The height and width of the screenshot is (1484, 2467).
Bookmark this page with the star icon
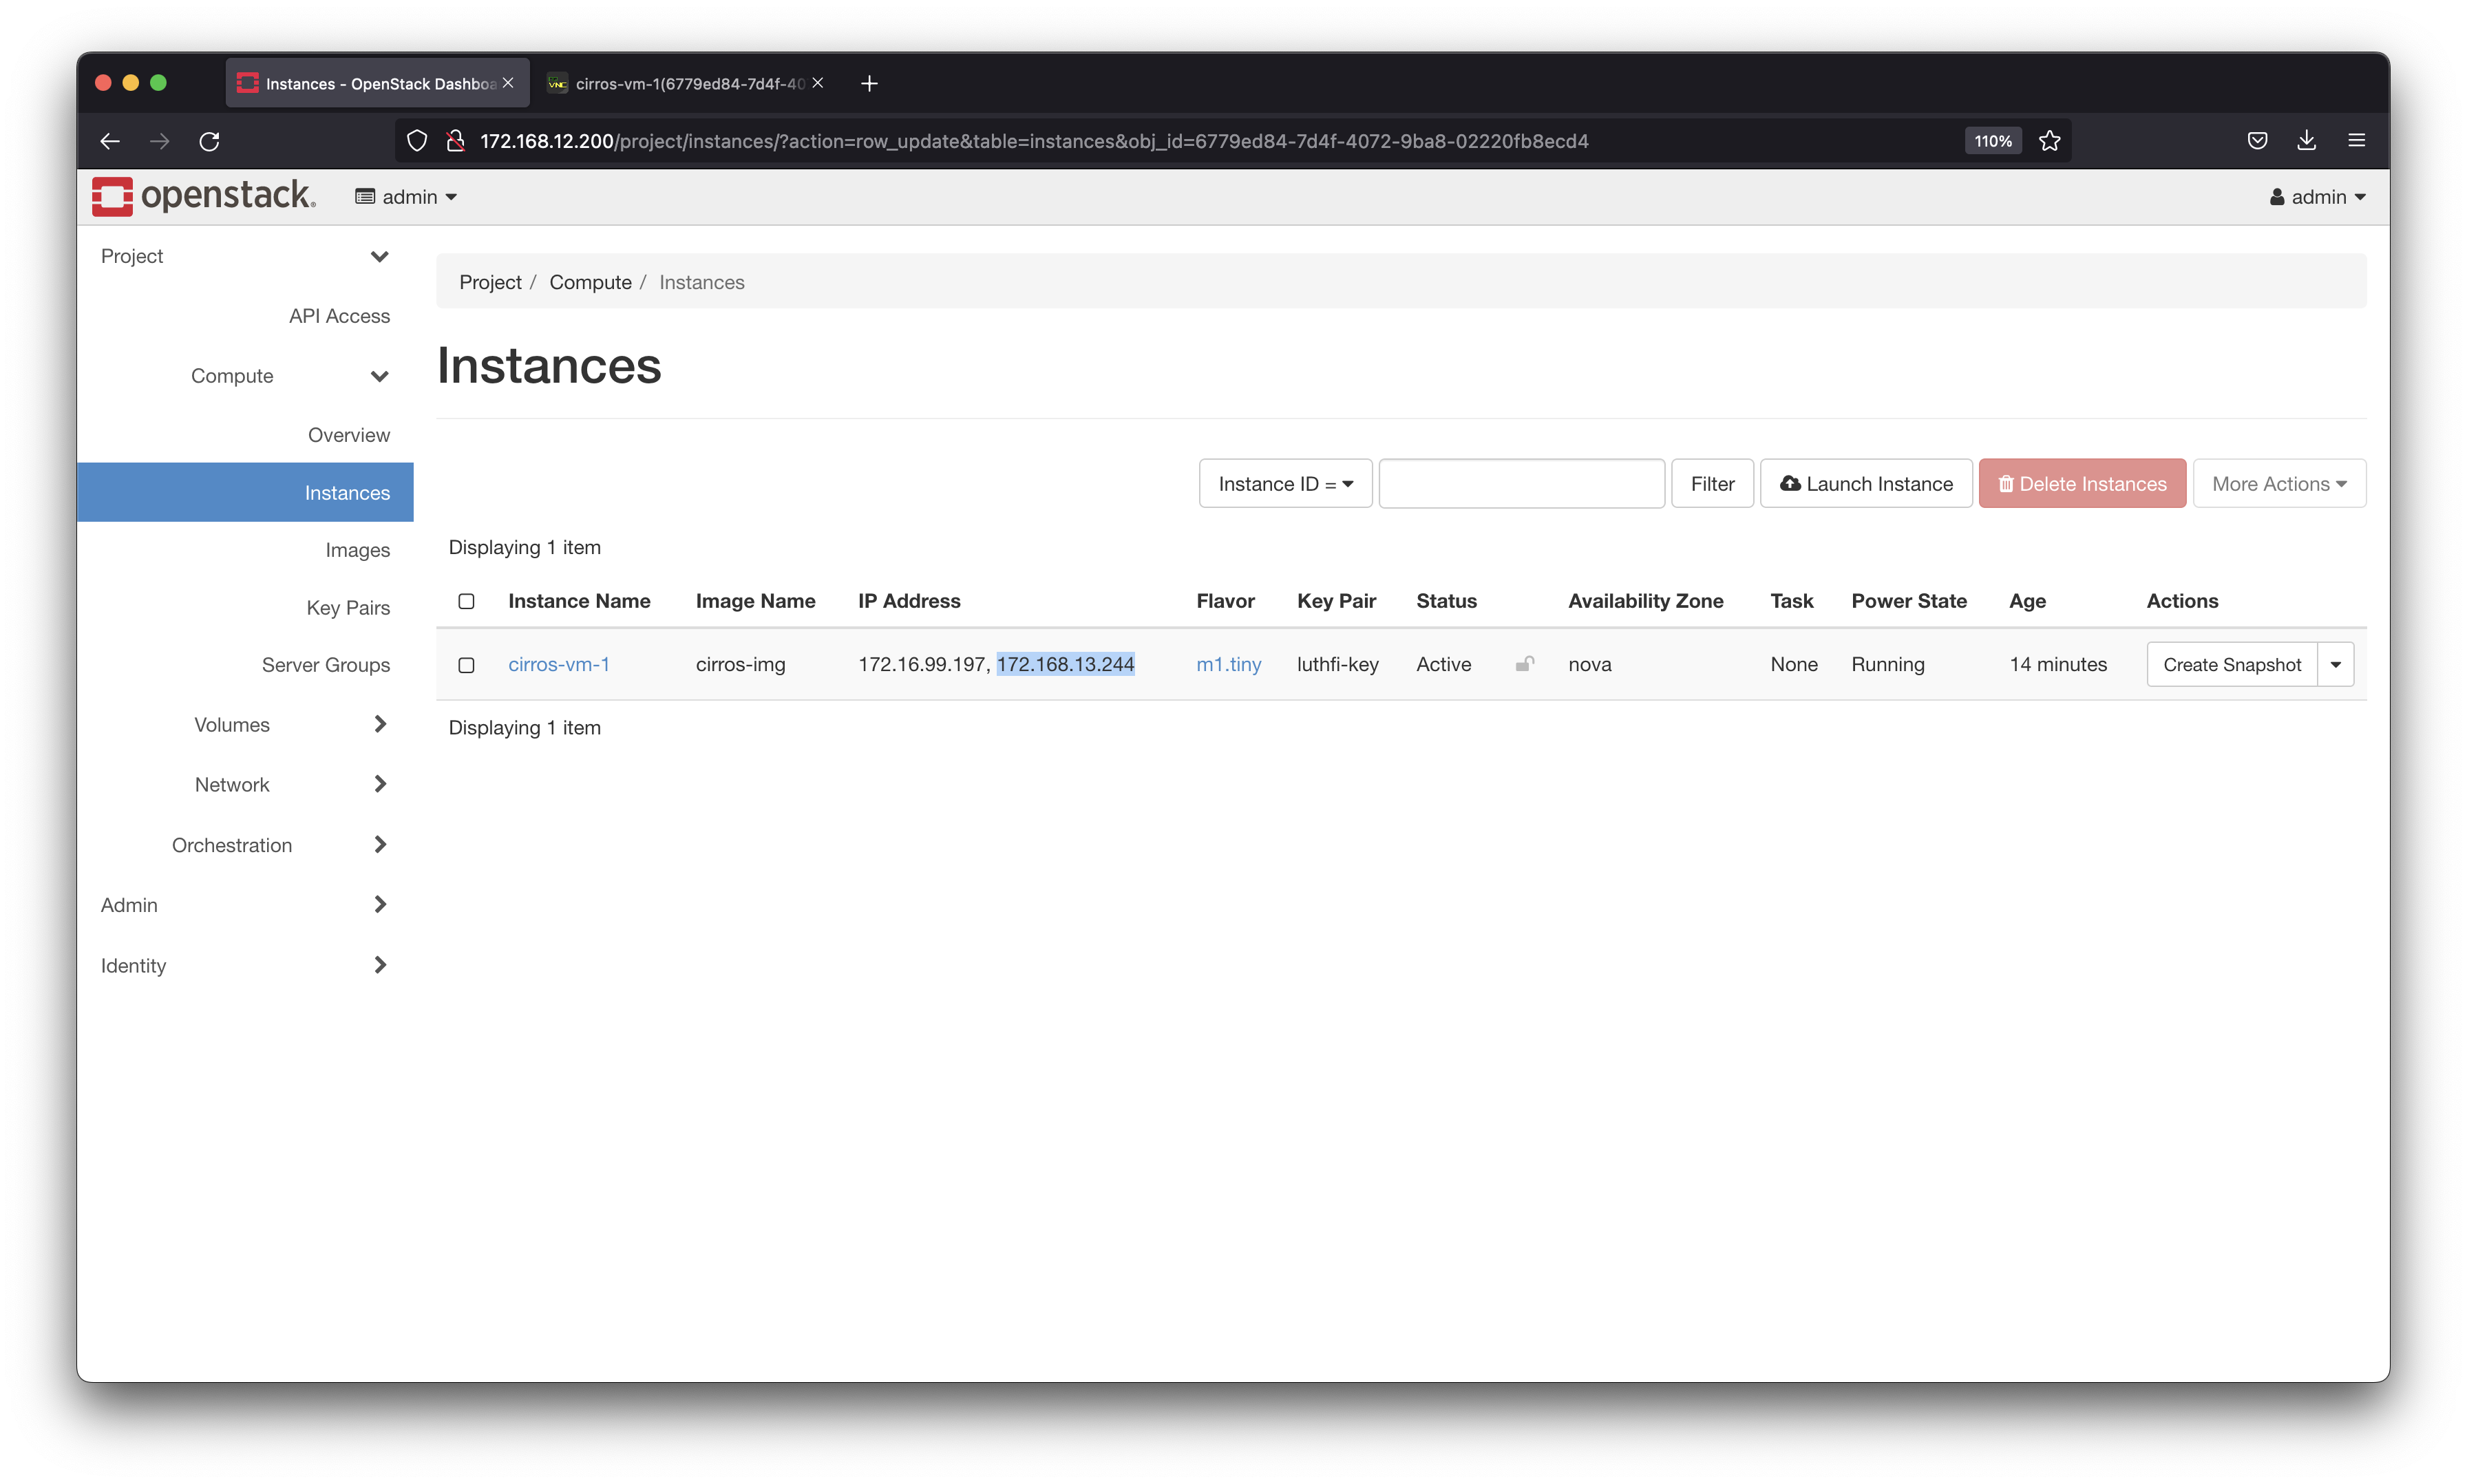click(x=2050, y=141)
